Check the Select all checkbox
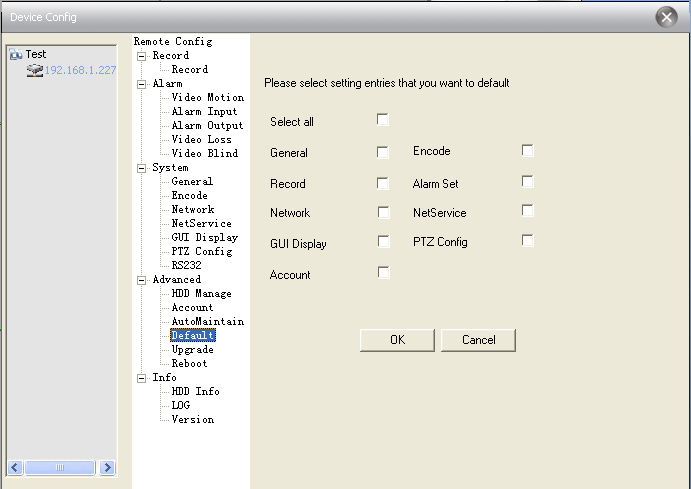Screen dimensions: 691x489 pos(383,119)
